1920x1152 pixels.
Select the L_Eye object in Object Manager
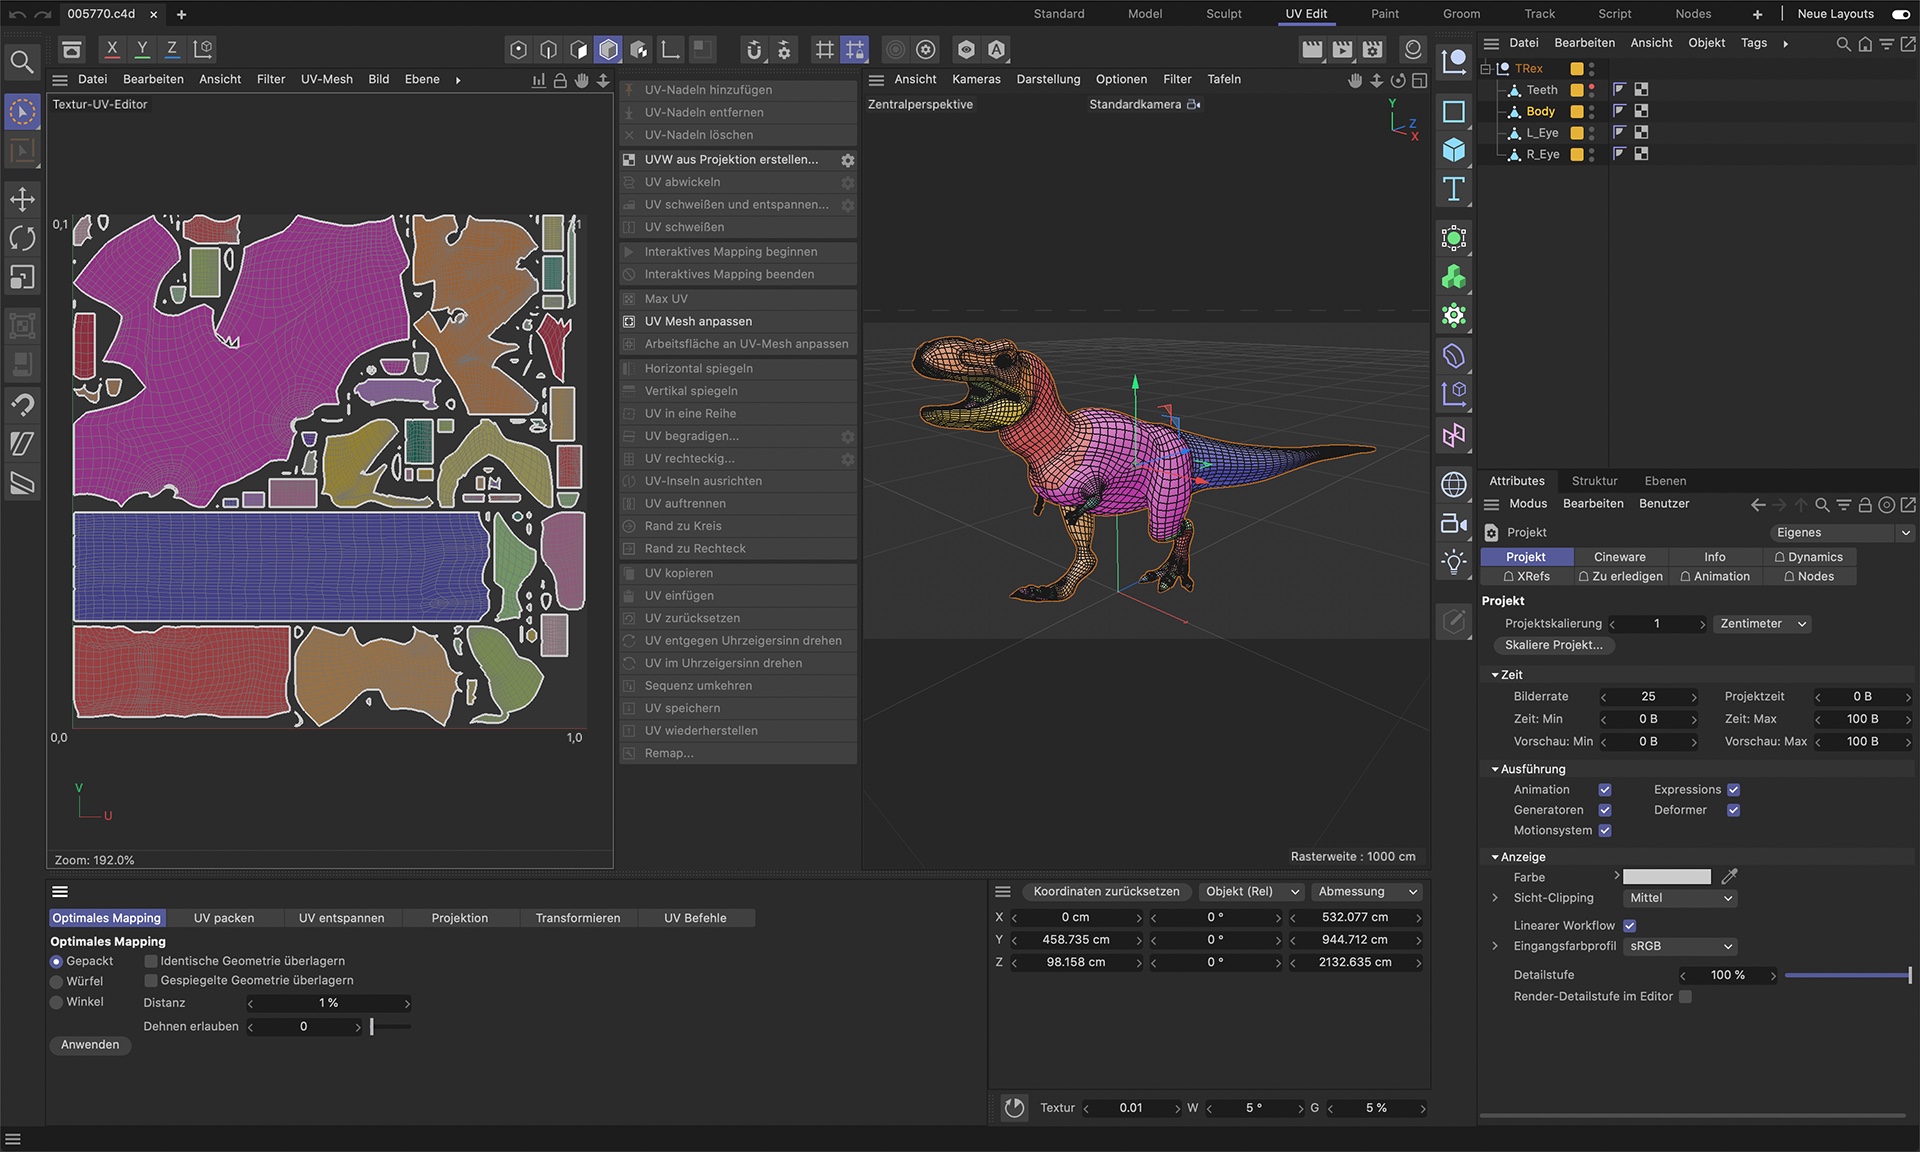(x=1542, y=133)
